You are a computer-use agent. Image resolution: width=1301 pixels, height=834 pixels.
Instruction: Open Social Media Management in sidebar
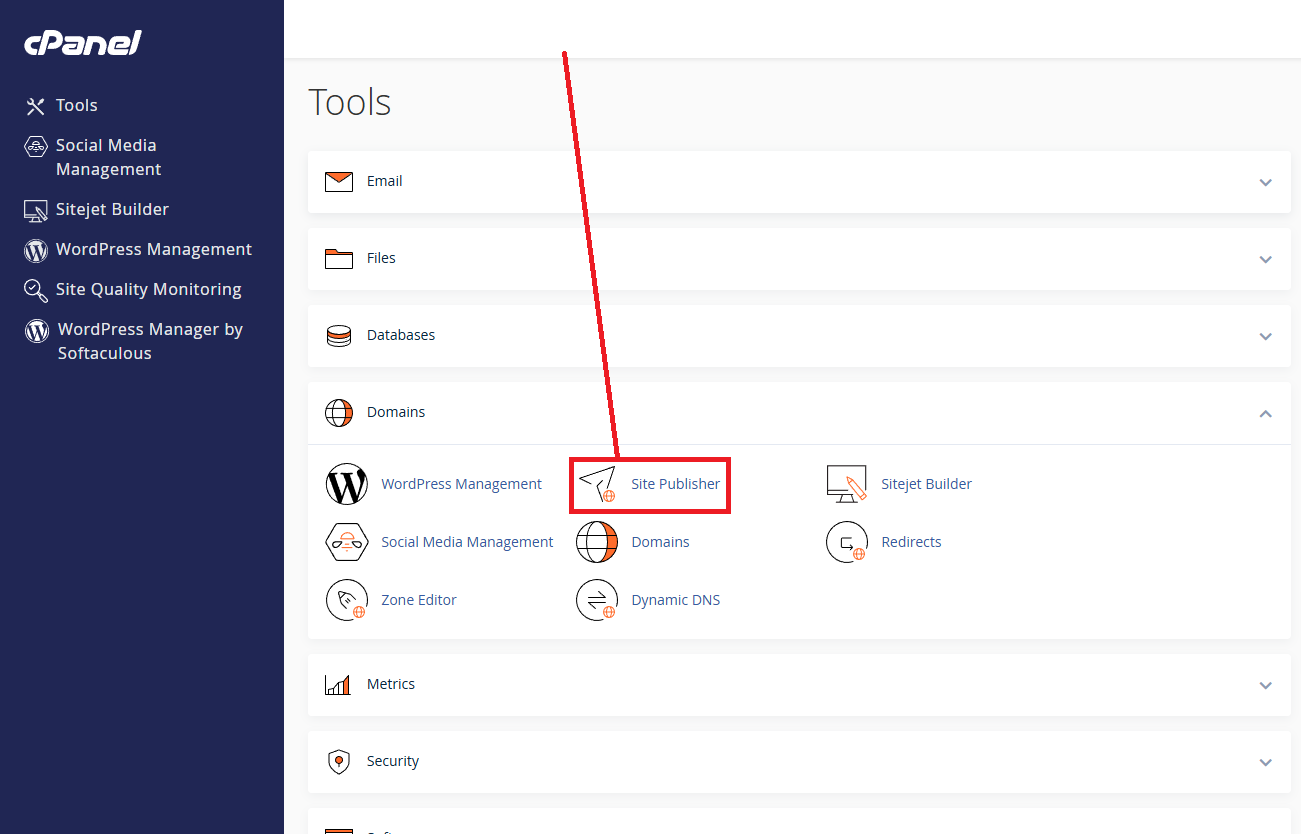click(x=108, y=157)
